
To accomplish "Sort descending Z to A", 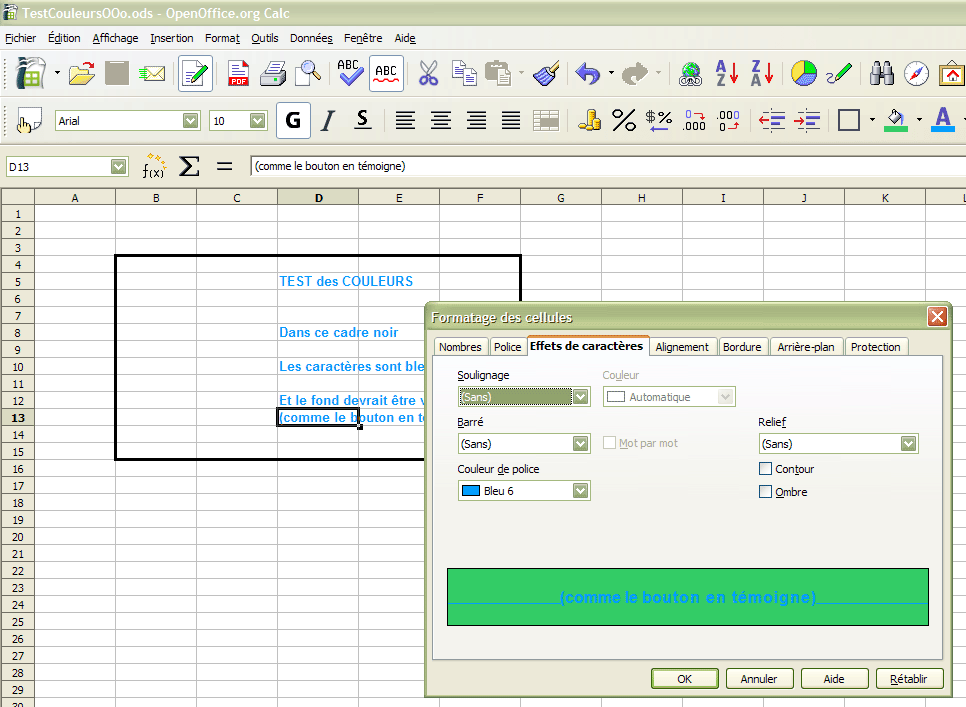I will pos(762,73).
